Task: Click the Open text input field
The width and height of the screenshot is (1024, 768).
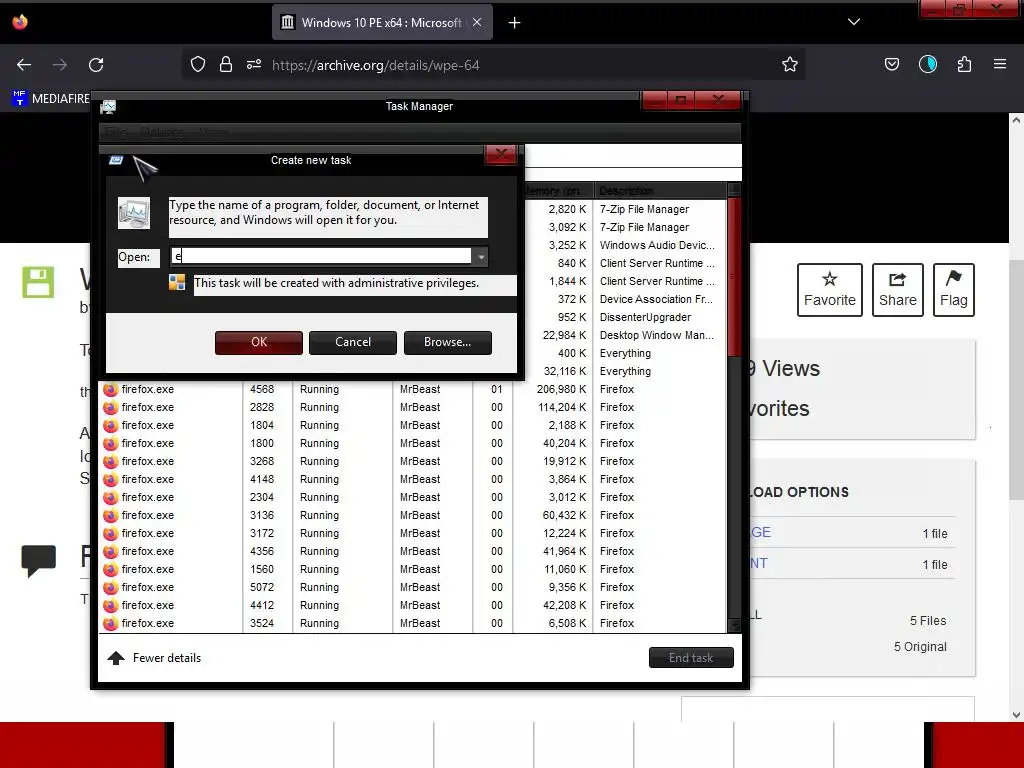Action: click(321, 256)
